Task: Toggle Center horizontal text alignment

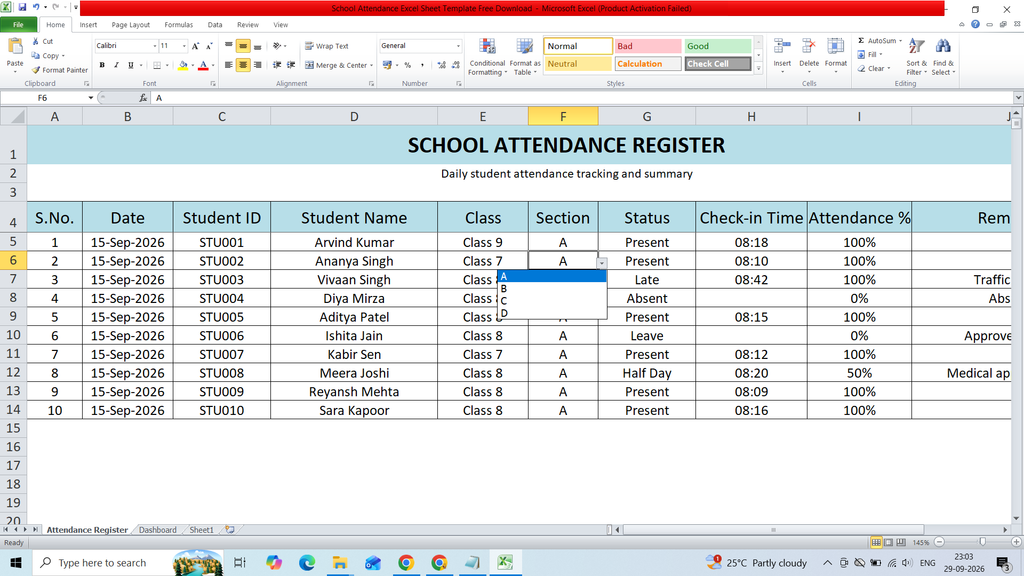Action: pos(243,65)
